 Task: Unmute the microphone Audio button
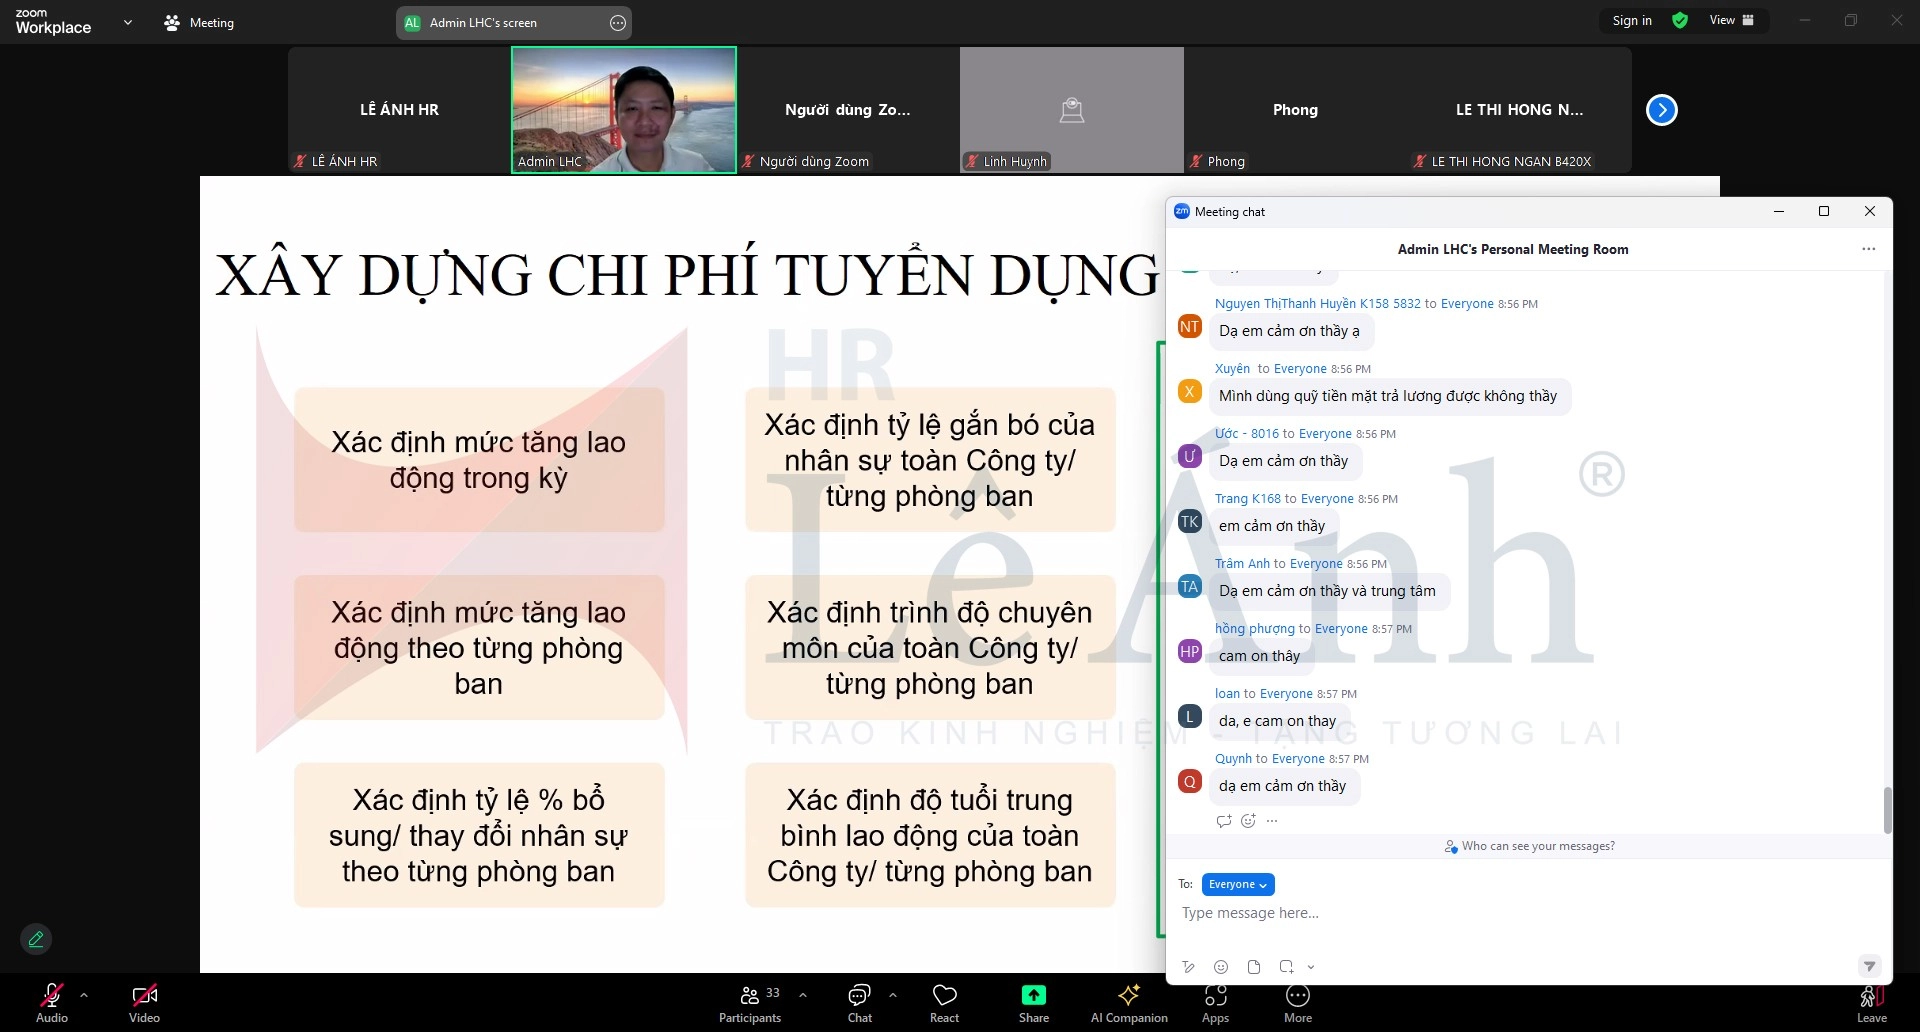pyautogui.click(x=52, y=1003)
